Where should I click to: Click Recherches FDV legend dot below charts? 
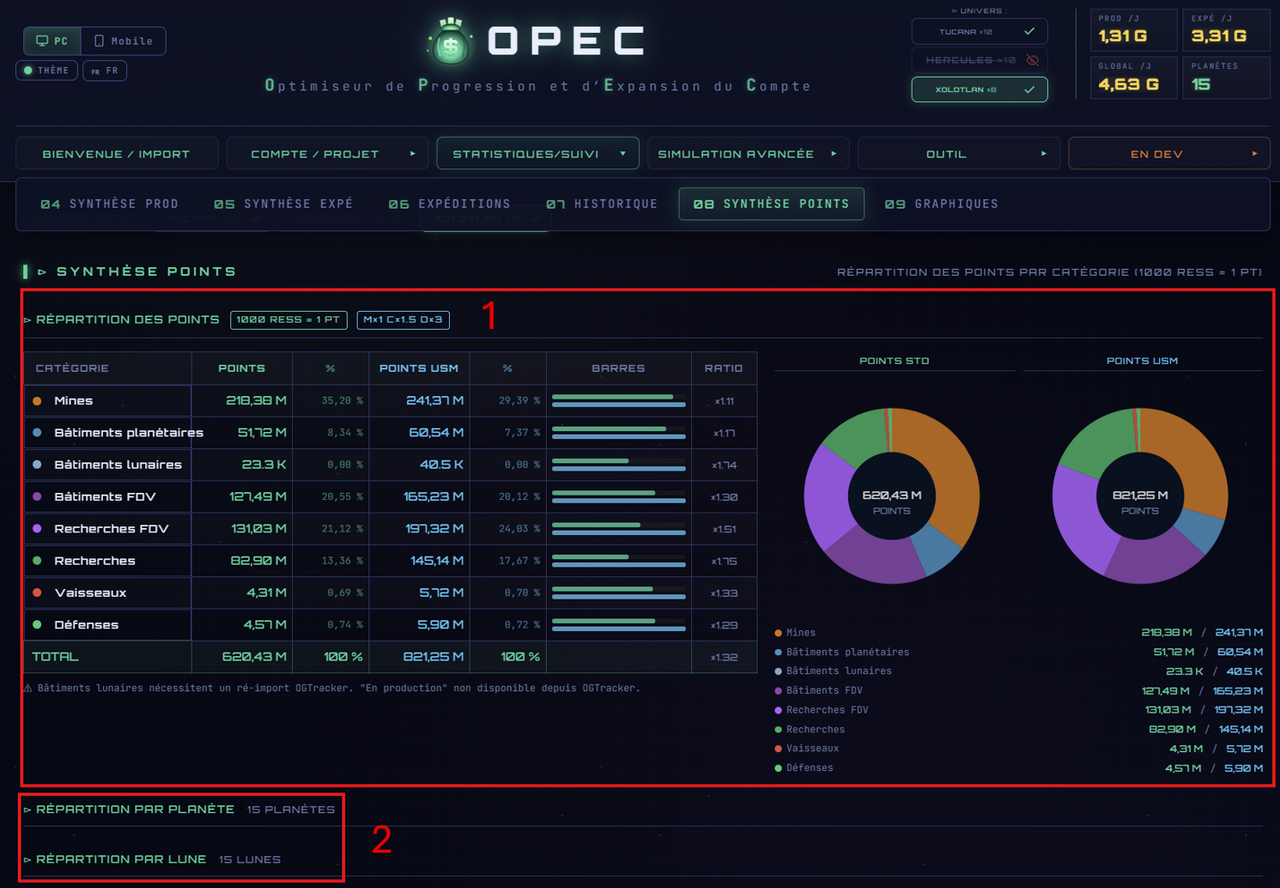(778, 710)
